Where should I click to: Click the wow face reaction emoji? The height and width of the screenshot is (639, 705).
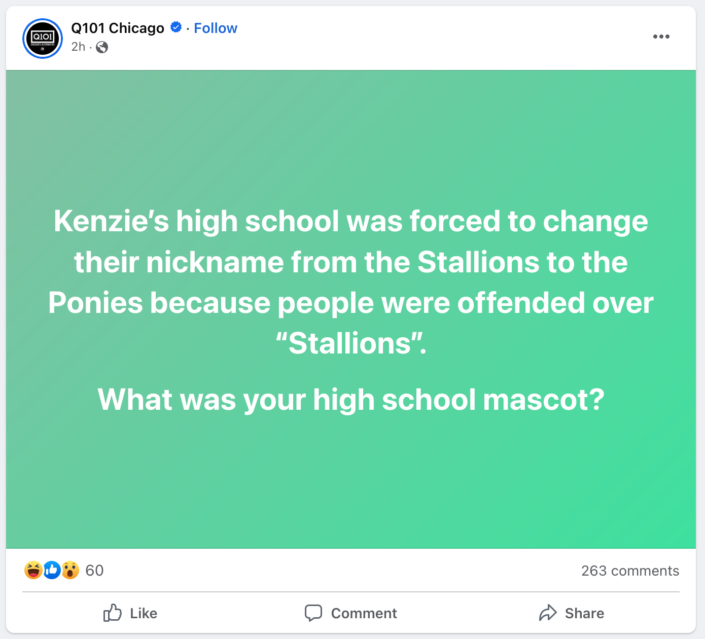pyautogui.click(x=69, y=571)
